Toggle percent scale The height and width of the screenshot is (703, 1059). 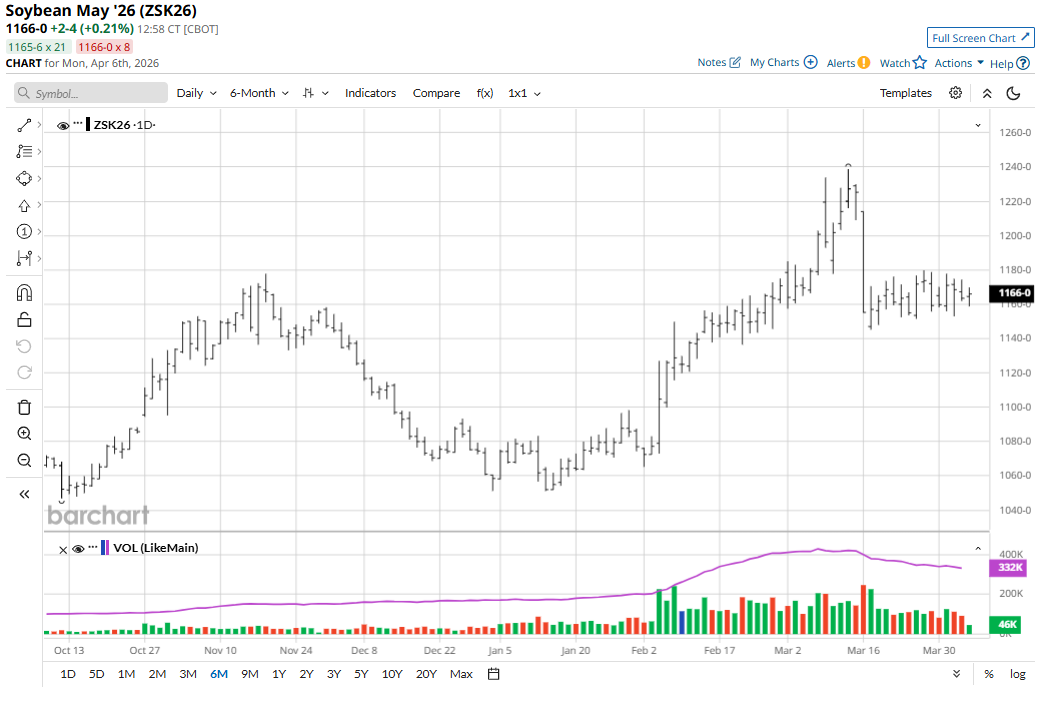point(989,674)
